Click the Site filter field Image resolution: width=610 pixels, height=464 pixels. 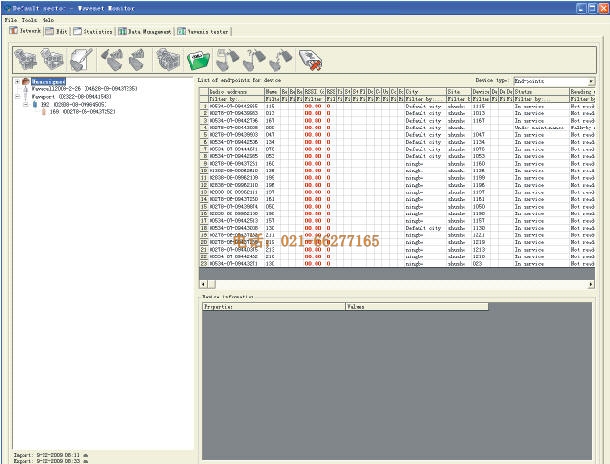pyautogui.click(x=459, y=99)
